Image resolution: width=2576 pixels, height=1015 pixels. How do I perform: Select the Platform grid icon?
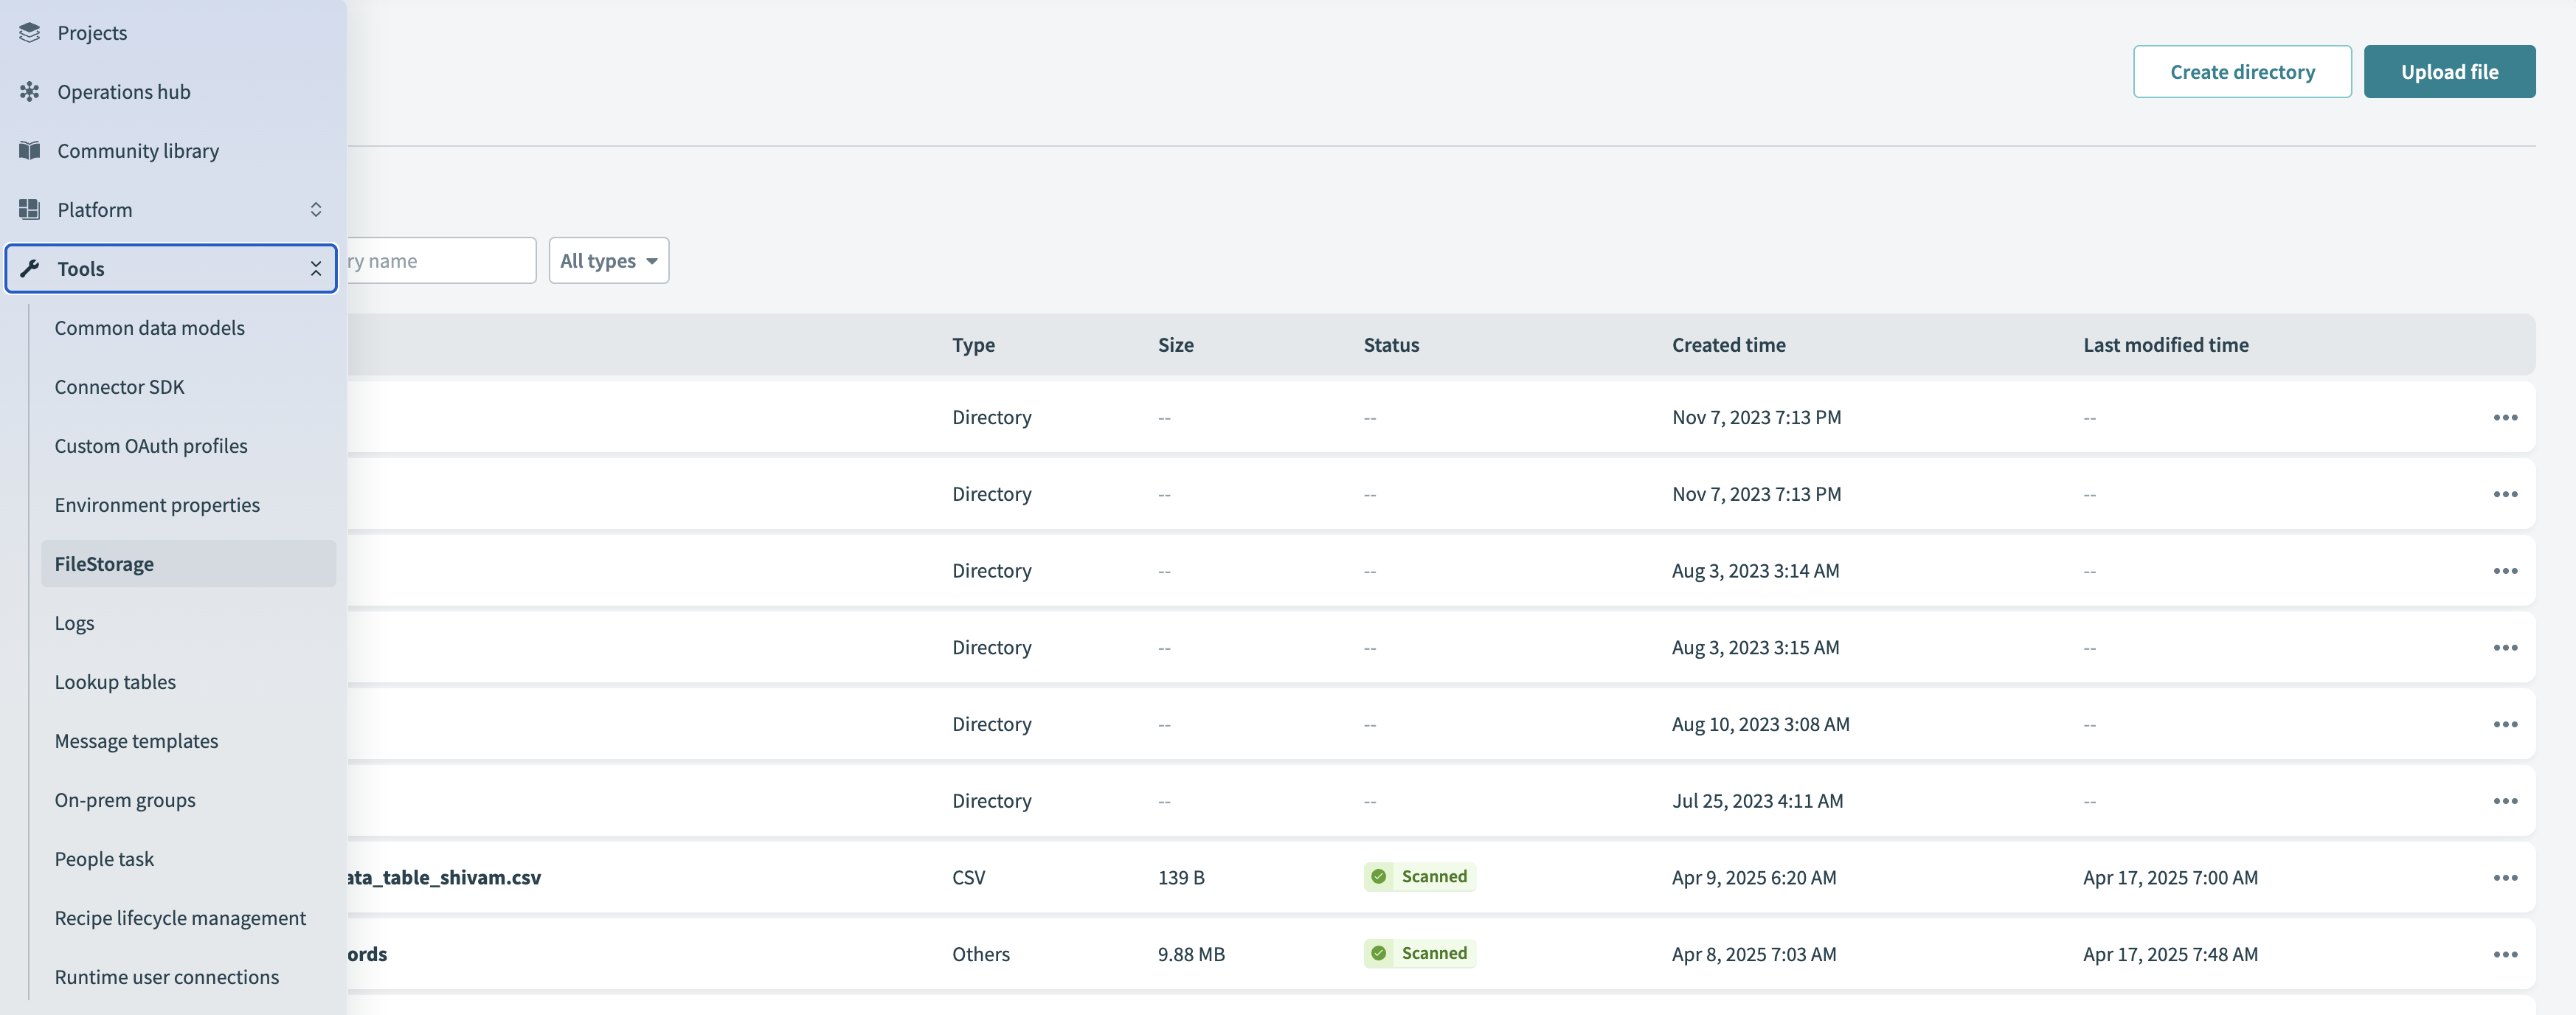pyautogui.click(x=29, y=209)
